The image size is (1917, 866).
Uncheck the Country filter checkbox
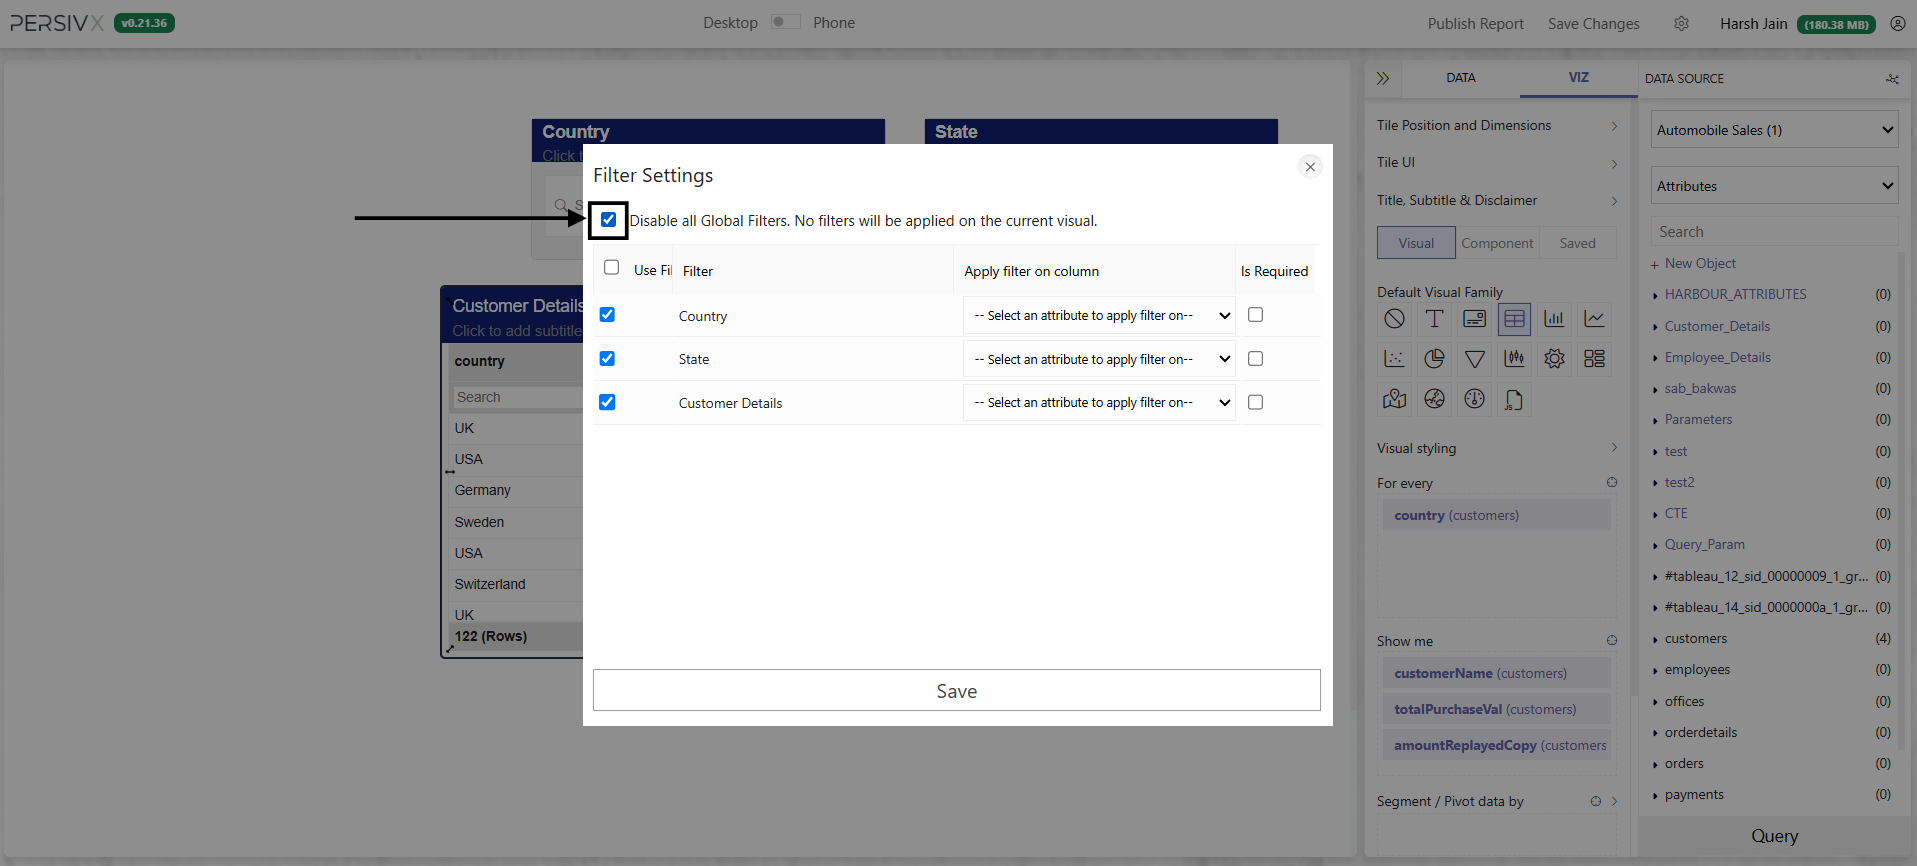(607, 314)
